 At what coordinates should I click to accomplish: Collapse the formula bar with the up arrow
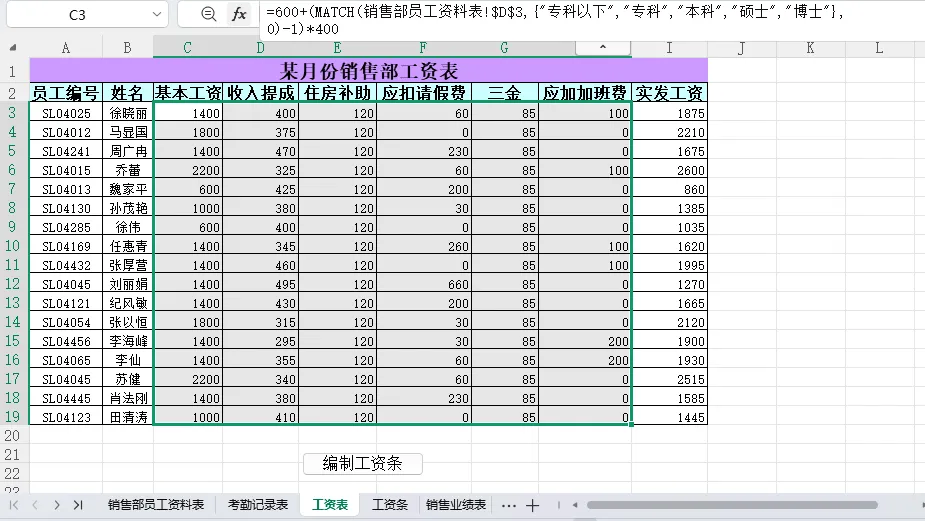click(x=602, y=47)
